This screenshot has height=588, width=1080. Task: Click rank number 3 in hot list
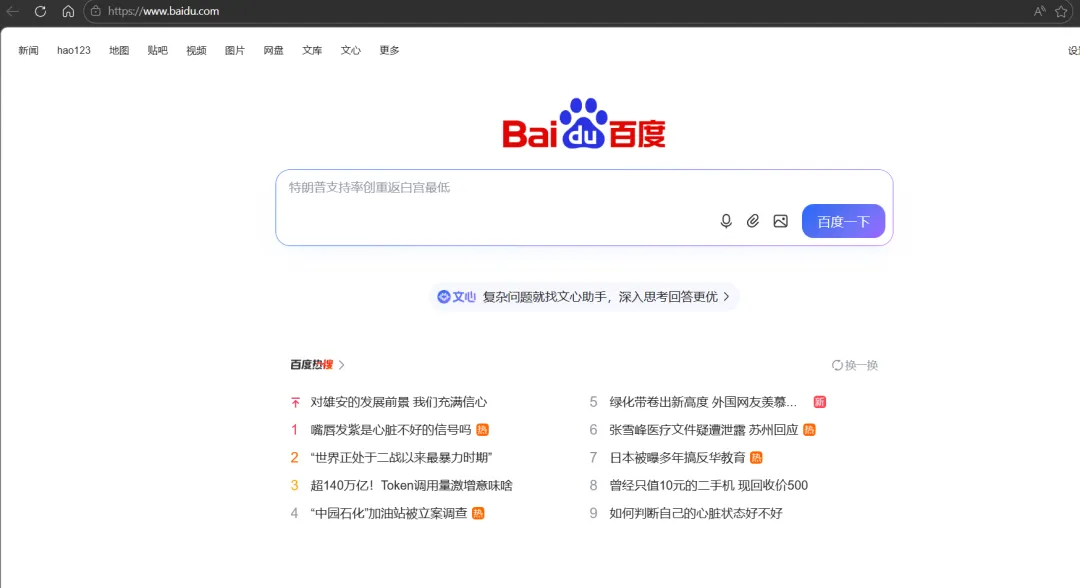[x=294, y=485]
